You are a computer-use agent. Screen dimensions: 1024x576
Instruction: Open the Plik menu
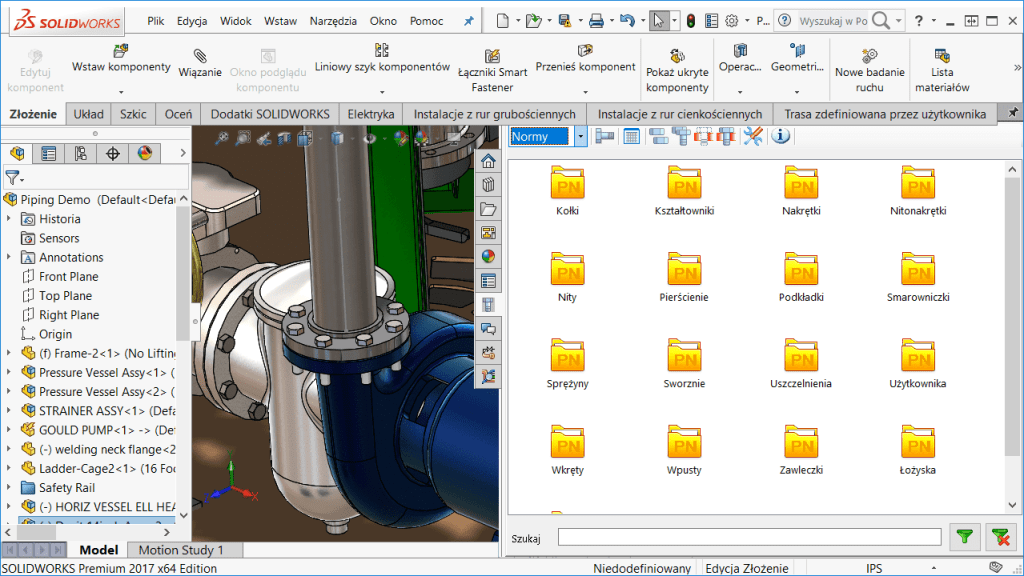[155, 21]
